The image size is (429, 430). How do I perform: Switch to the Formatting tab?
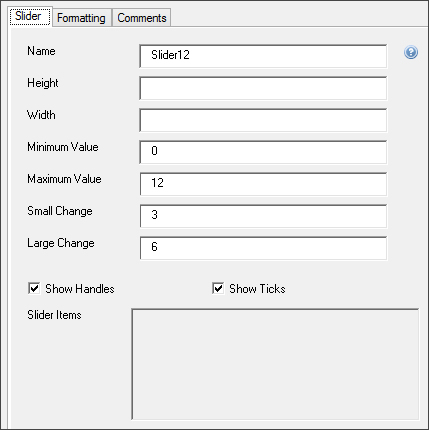click(x=81, y=18)
